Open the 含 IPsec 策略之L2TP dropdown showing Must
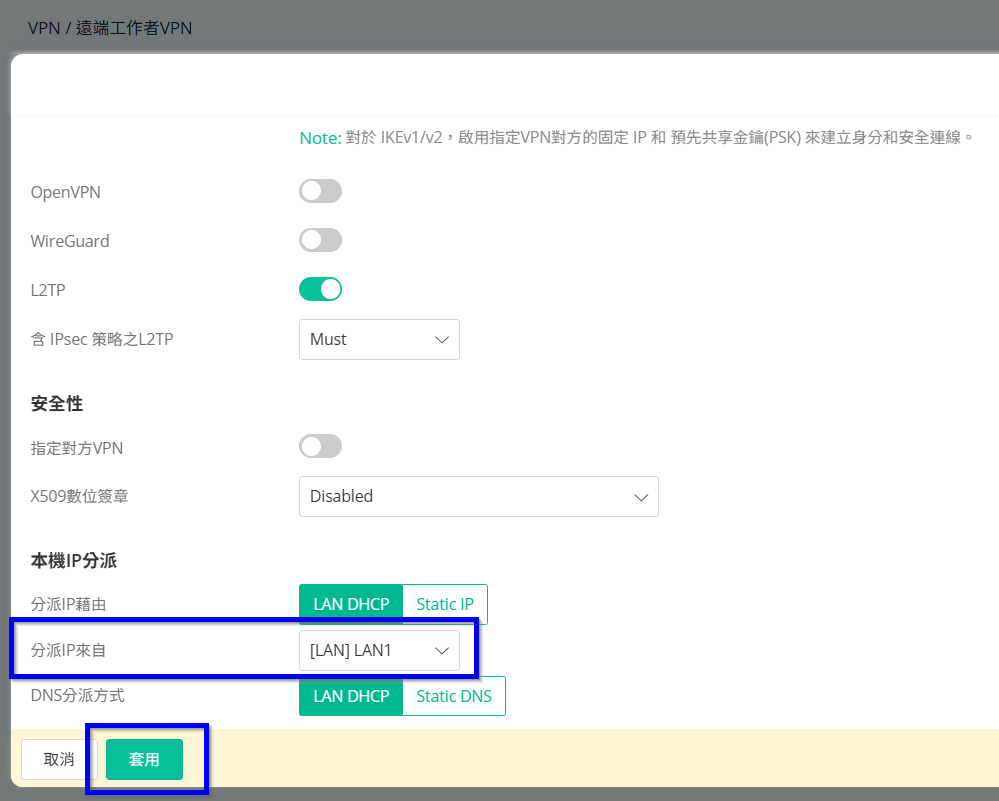Screen dimensions: 999x801 click(379, 340)
